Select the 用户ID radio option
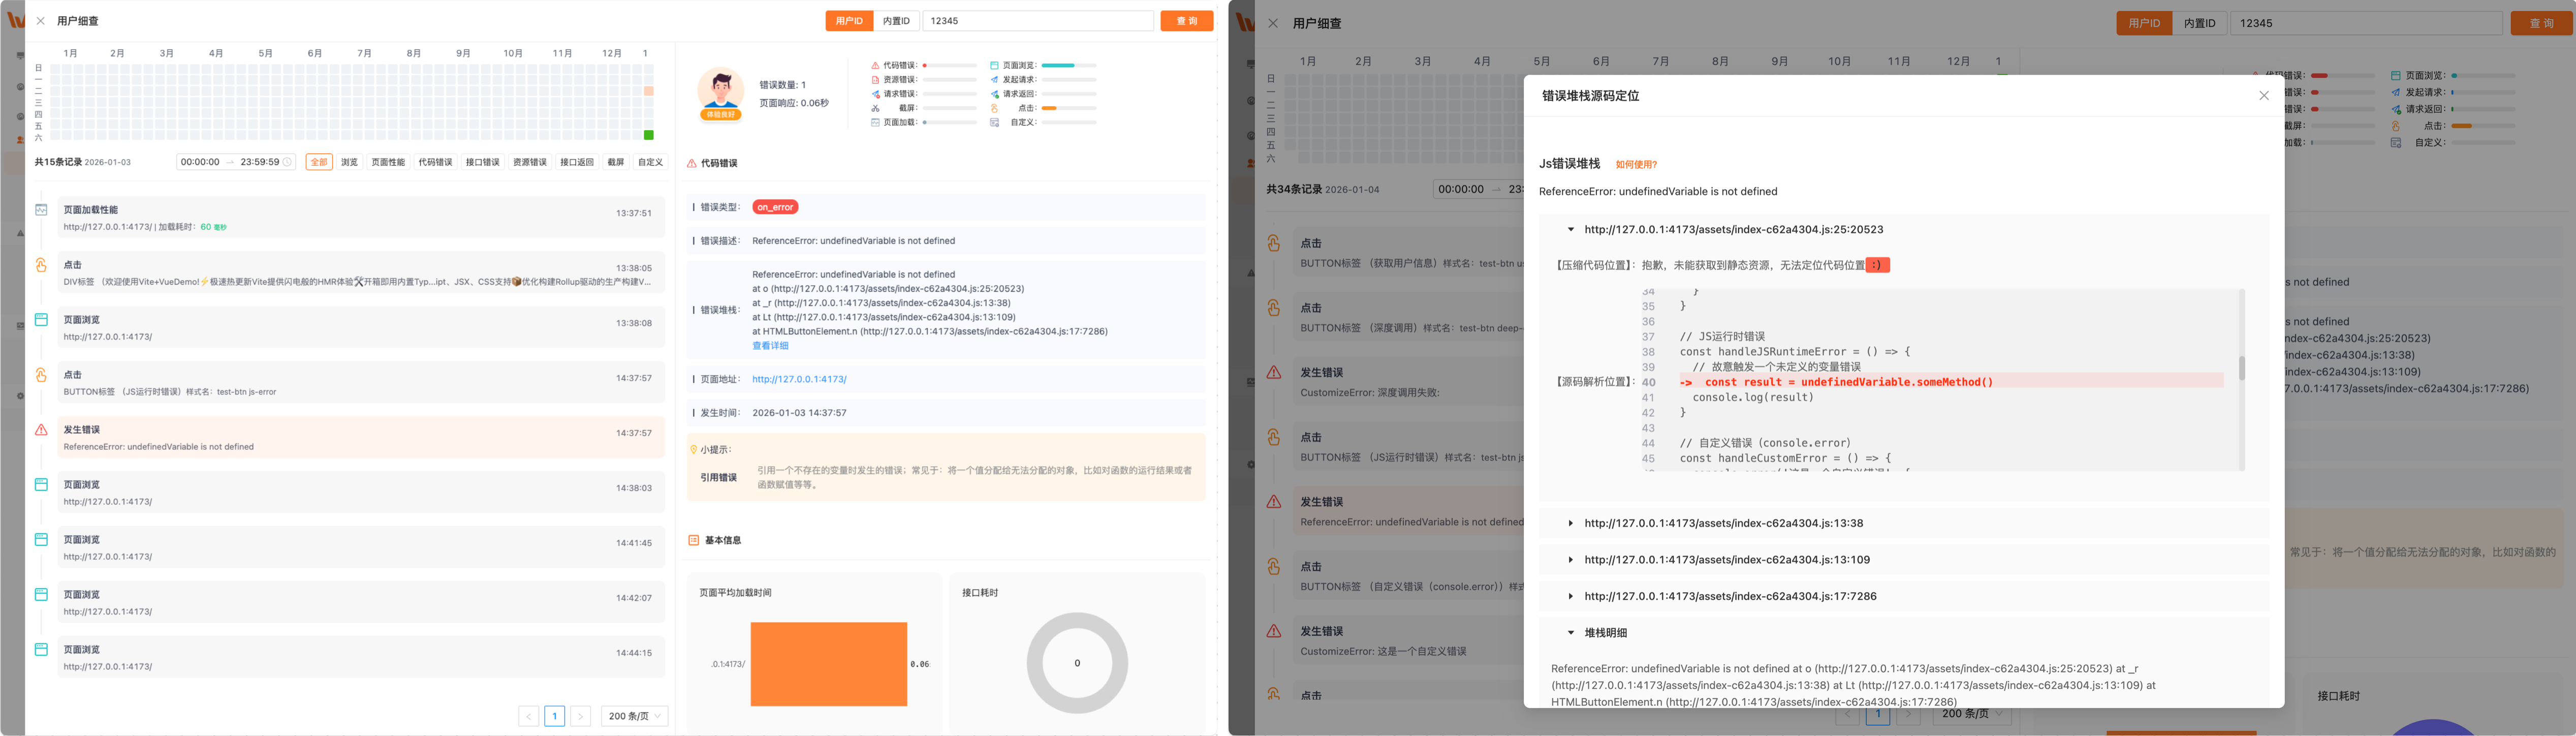 [x=849, y=21]
